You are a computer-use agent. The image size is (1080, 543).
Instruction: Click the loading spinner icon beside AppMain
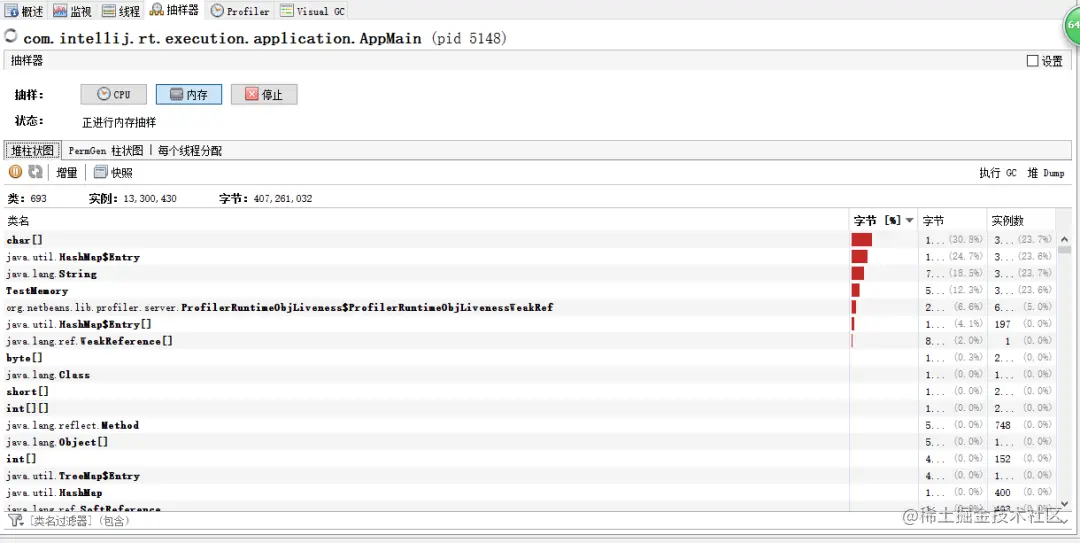pyautogui.click(x=11, y=36)
